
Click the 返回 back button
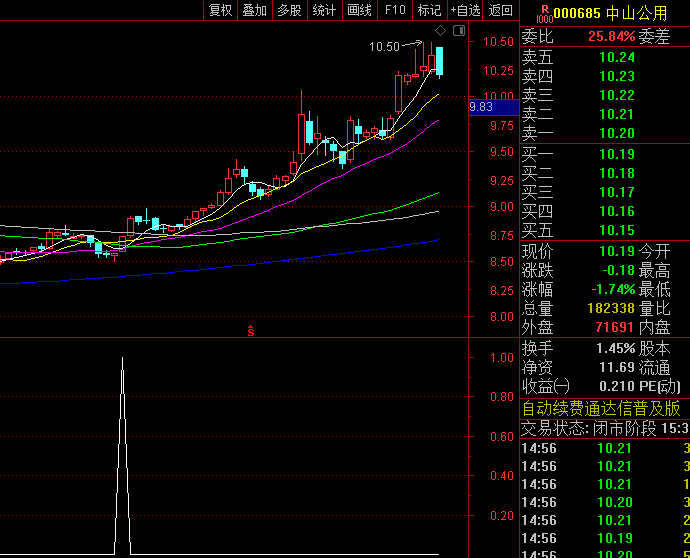coord(501,10)
